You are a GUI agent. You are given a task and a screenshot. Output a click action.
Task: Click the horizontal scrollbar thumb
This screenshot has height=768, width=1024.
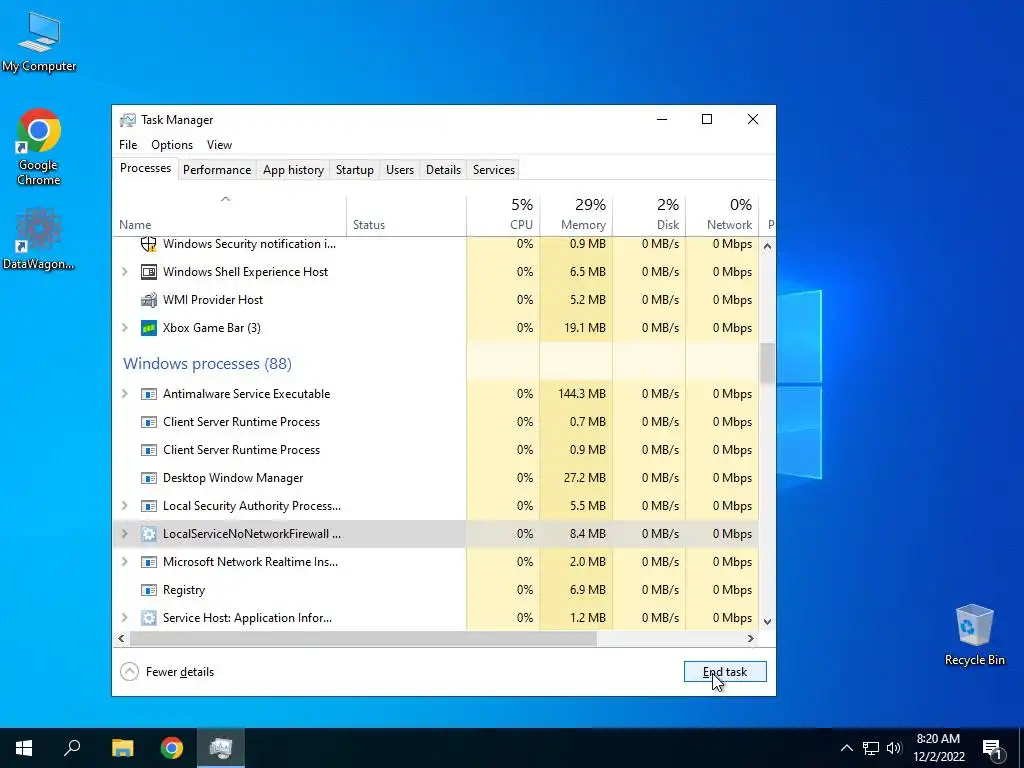click(x=363, y=639)
